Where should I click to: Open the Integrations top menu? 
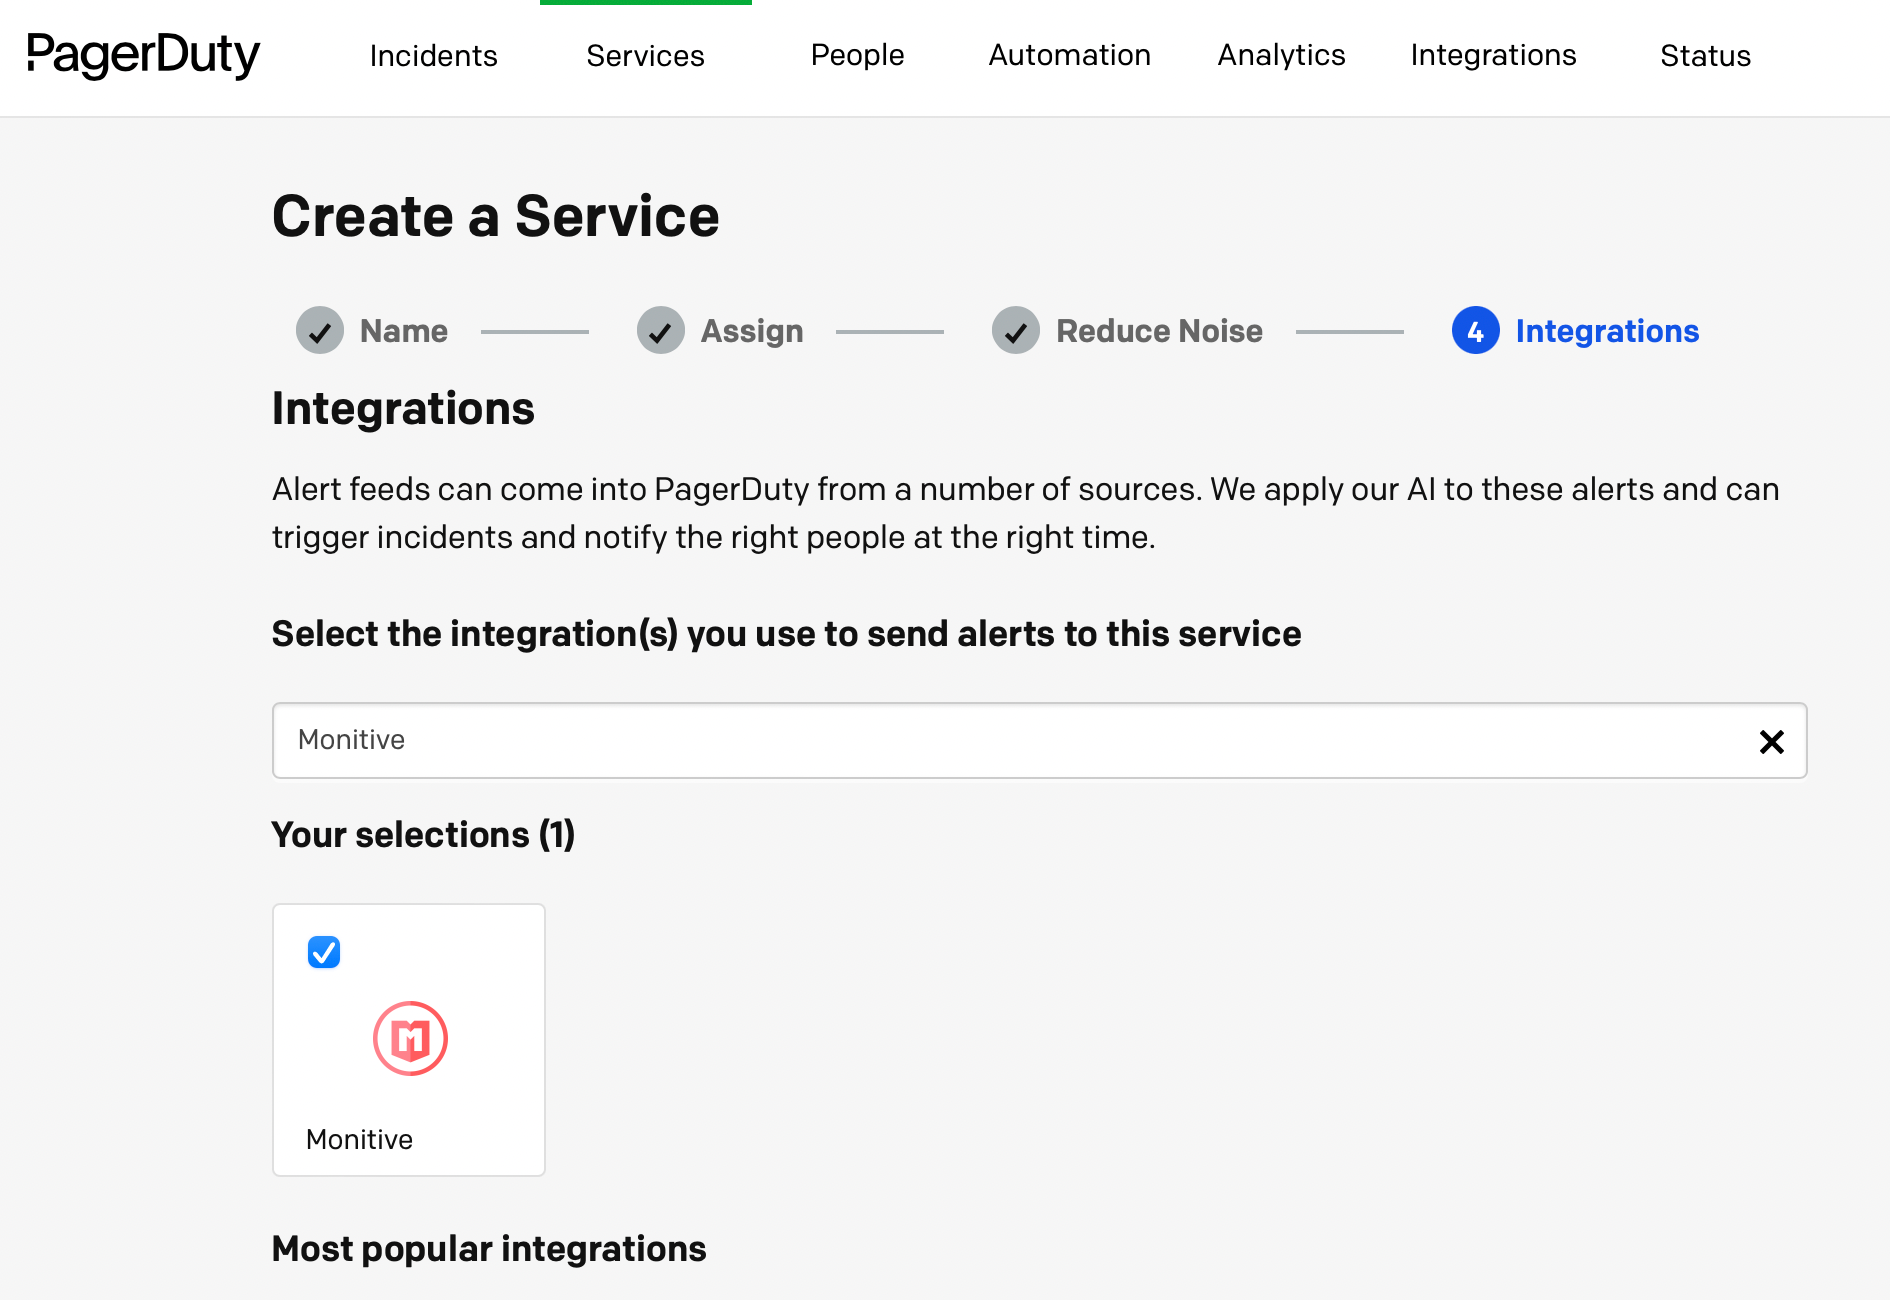pyautogui.click(x=1493, y=56)
